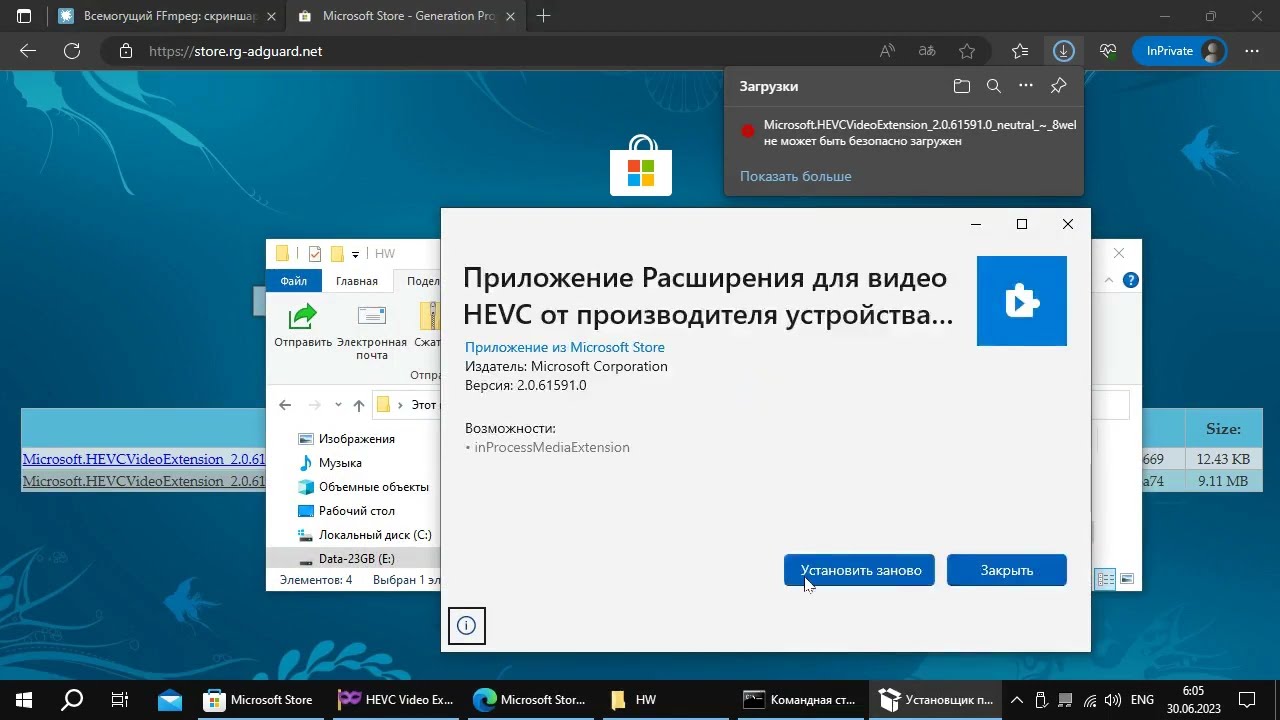Click the site lock icon

point(125,51)
